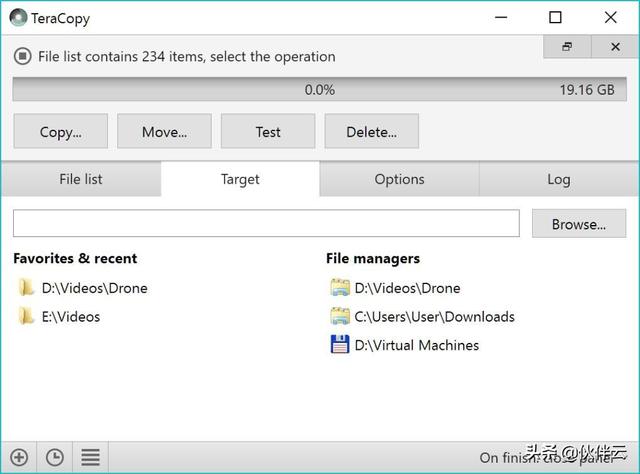Show the Log tab
Viewport: 640px width, 474px height.
558,180
